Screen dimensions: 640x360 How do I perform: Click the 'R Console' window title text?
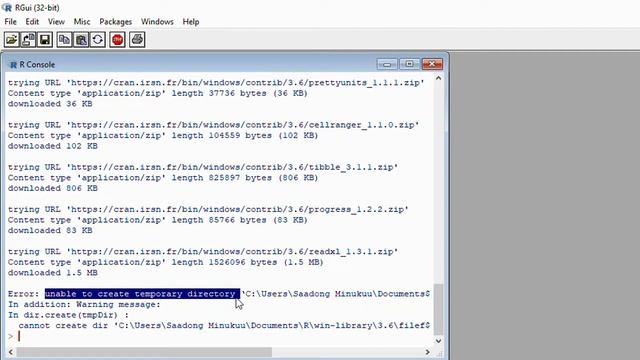(37, 65)
